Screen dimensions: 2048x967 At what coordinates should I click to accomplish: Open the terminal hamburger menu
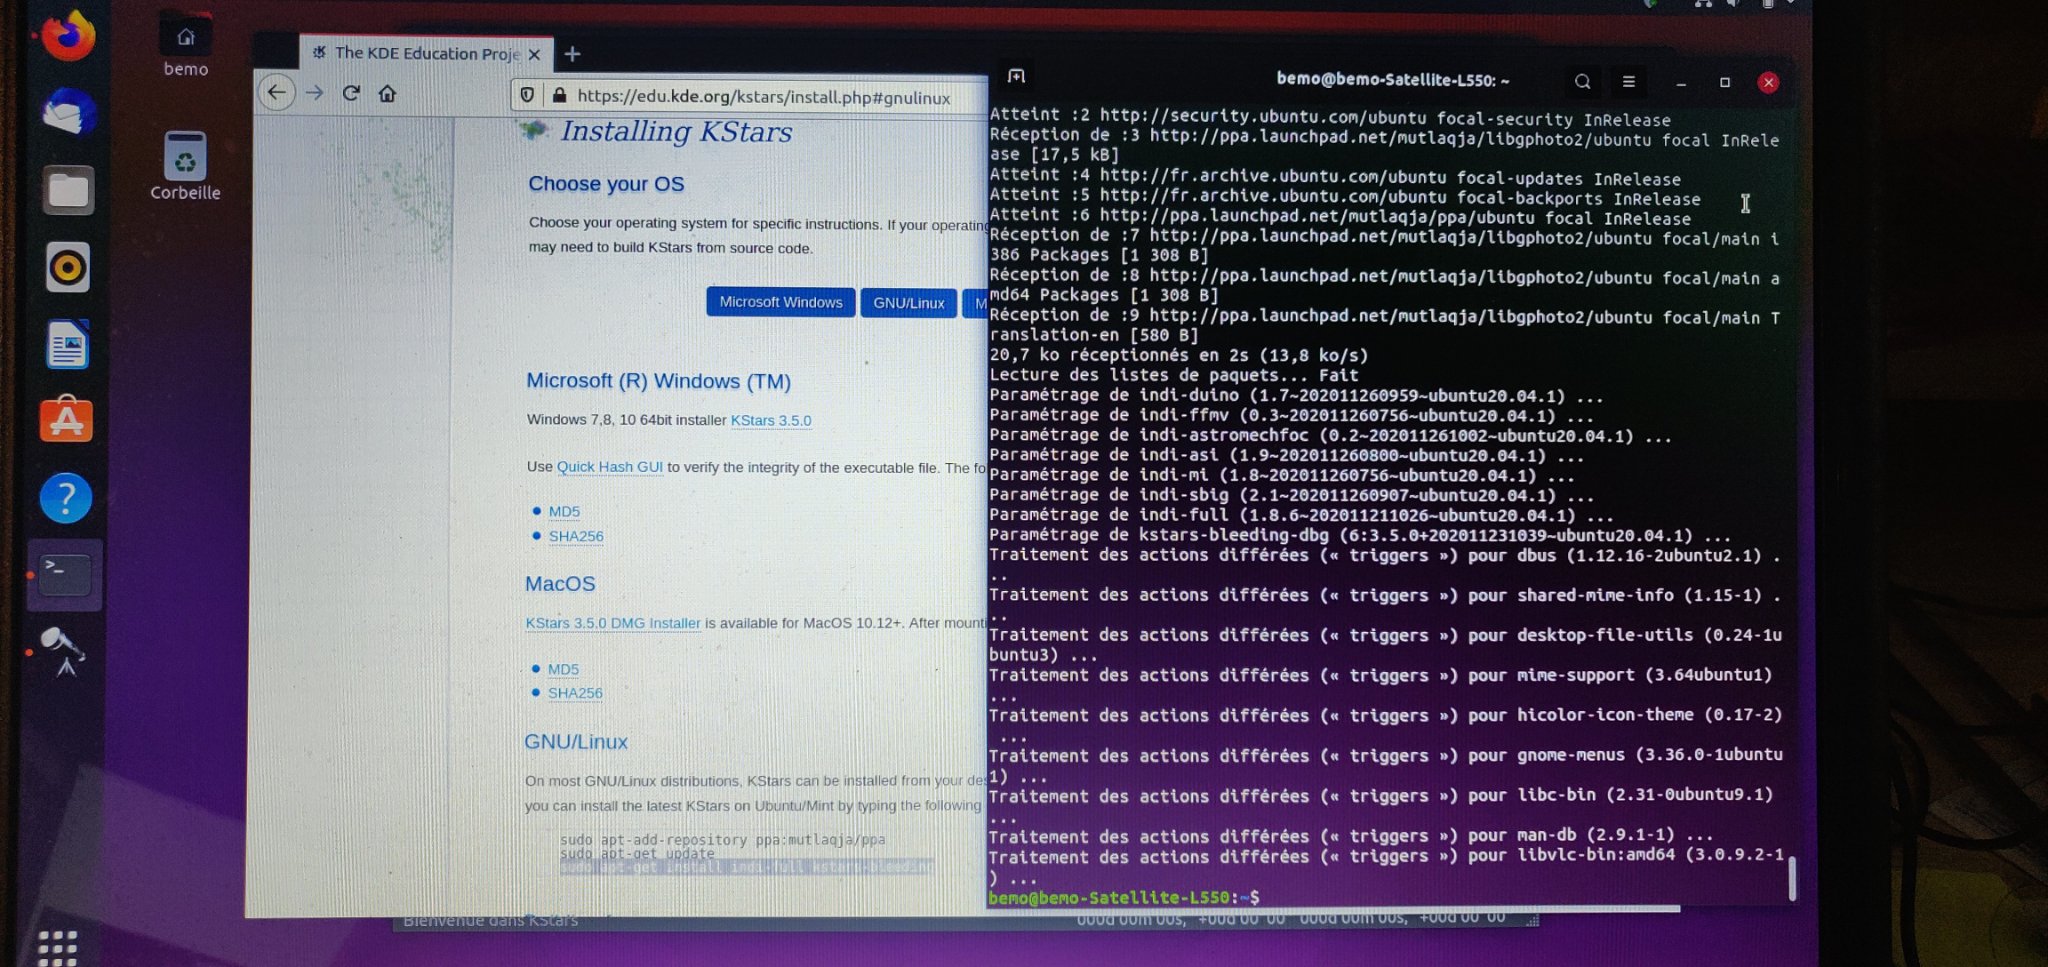tap(1628, 82)
